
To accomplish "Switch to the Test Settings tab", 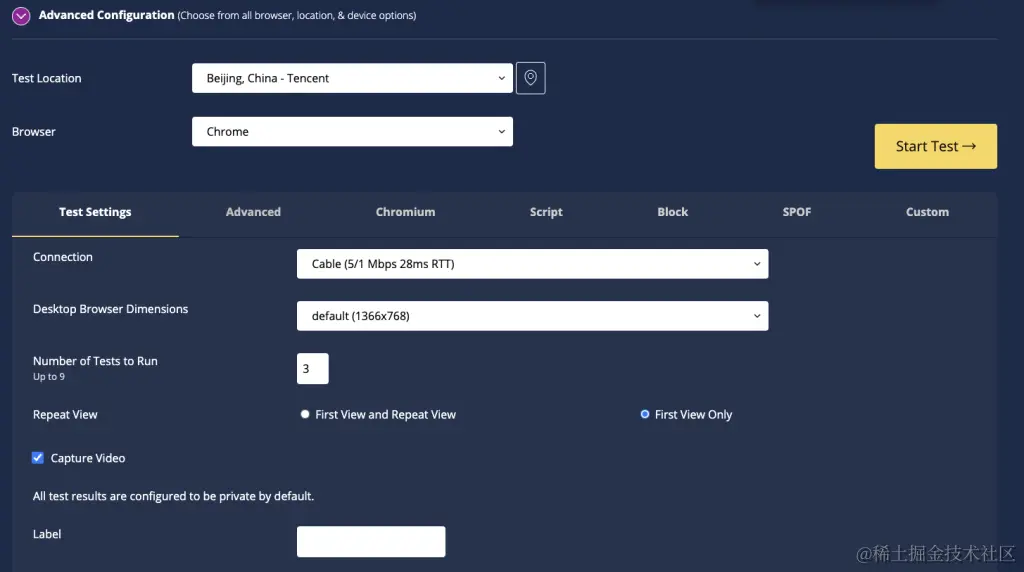I will pyautogui.click(x=95, y=212).
